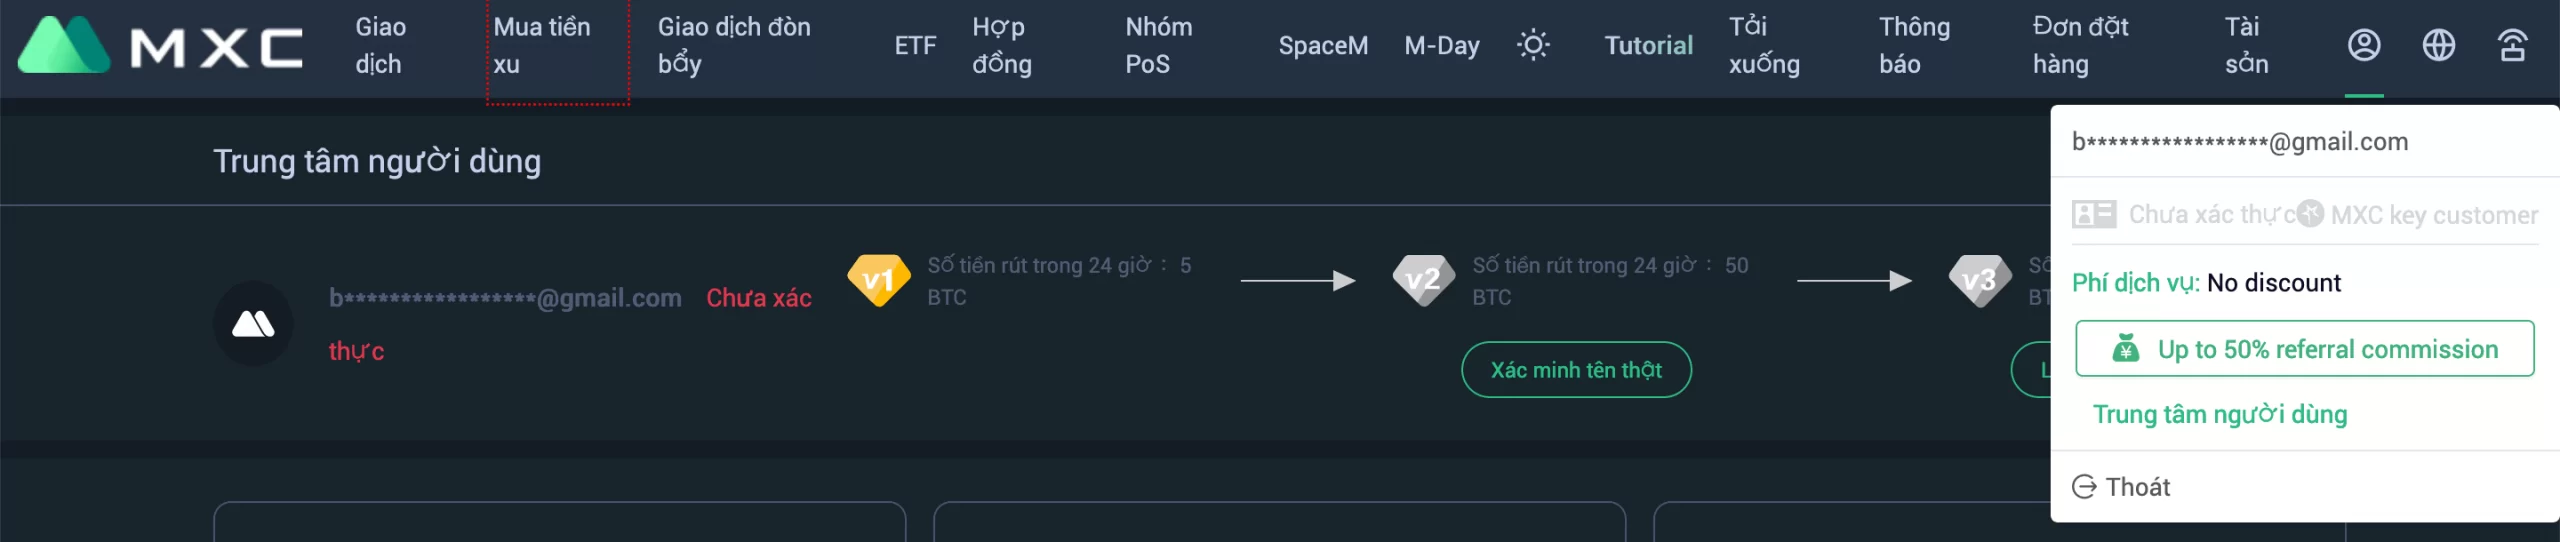Screen dimensions: 2560x542
Task: Open the Giao dịch menu
Action: pos(380,45)
